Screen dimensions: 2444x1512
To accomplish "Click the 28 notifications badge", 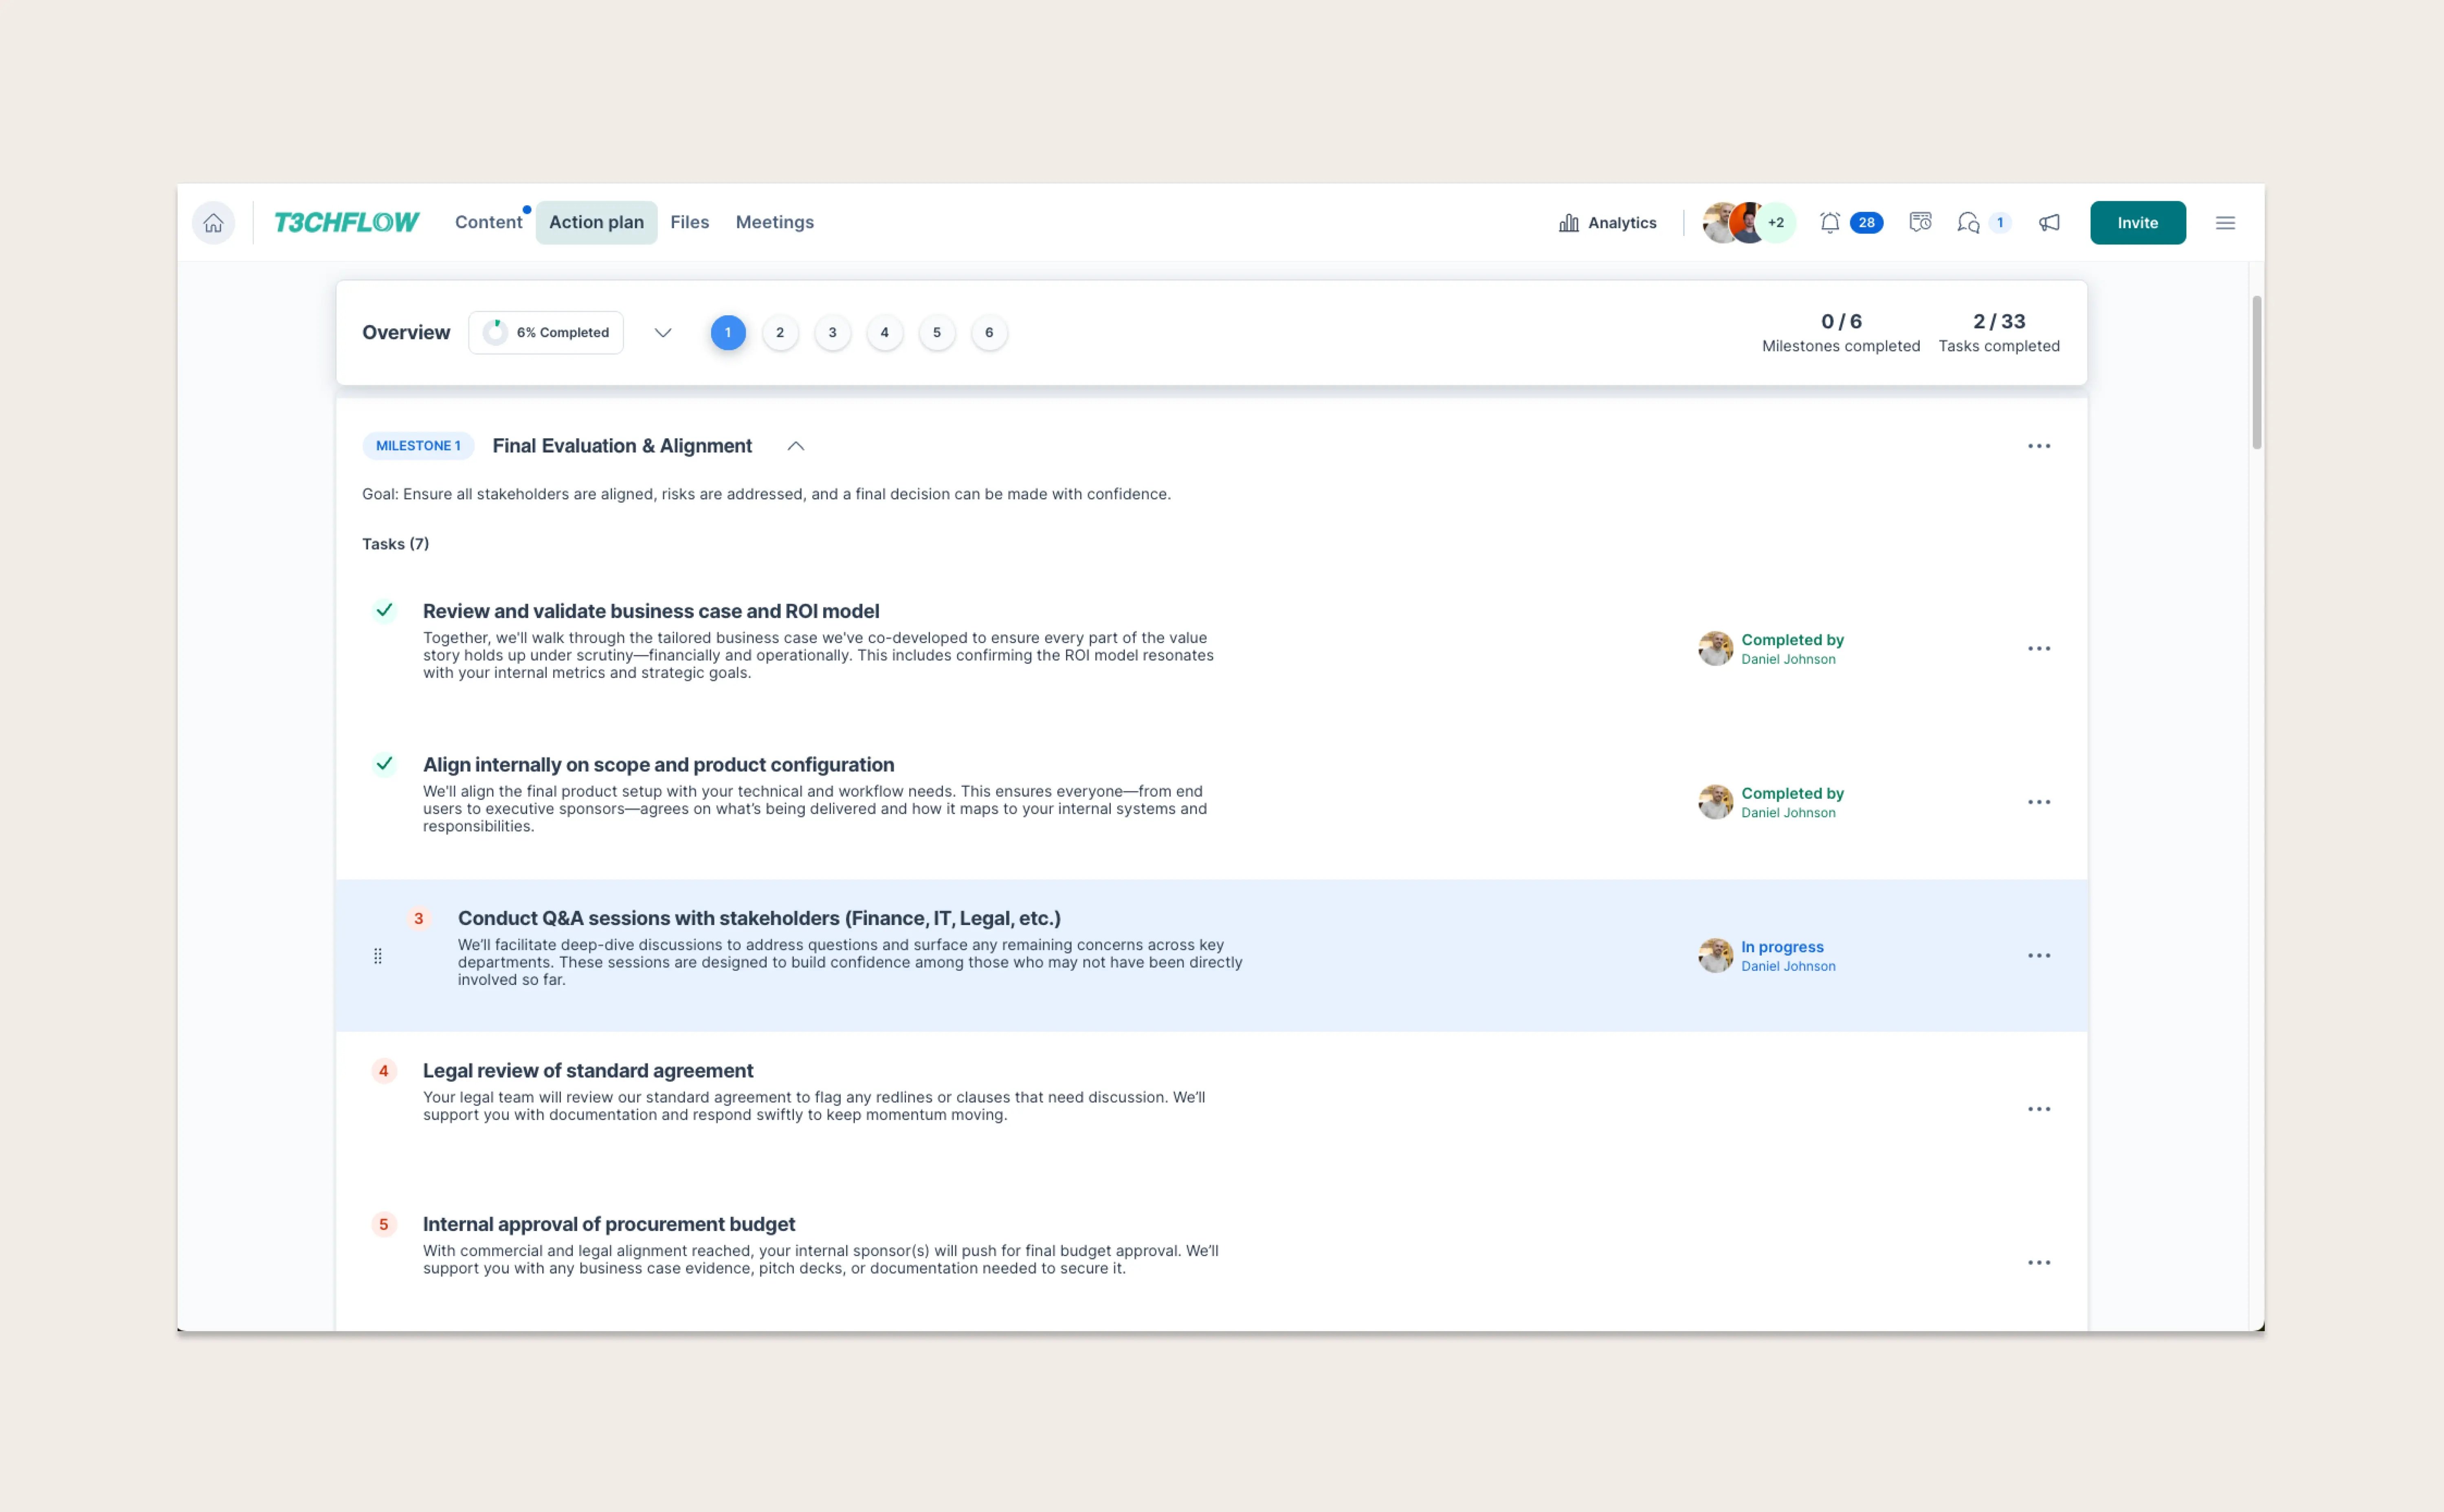I will tap(1866, 223).
